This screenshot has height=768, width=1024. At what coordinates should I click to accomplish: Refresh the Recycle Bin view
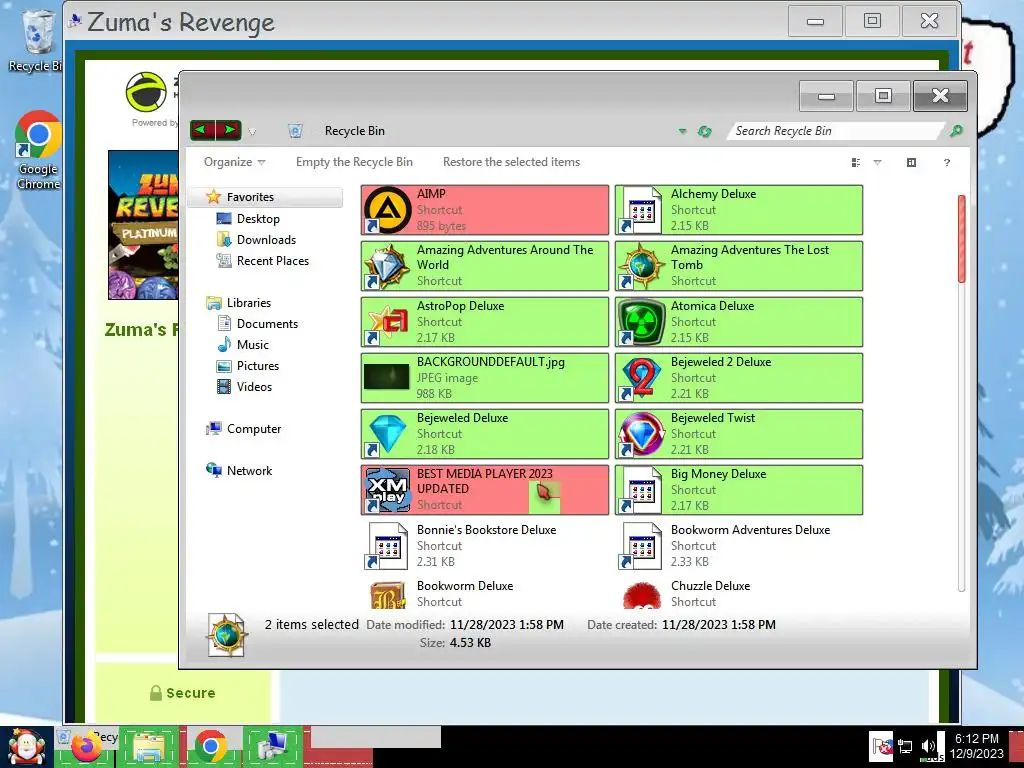(704, 131)
